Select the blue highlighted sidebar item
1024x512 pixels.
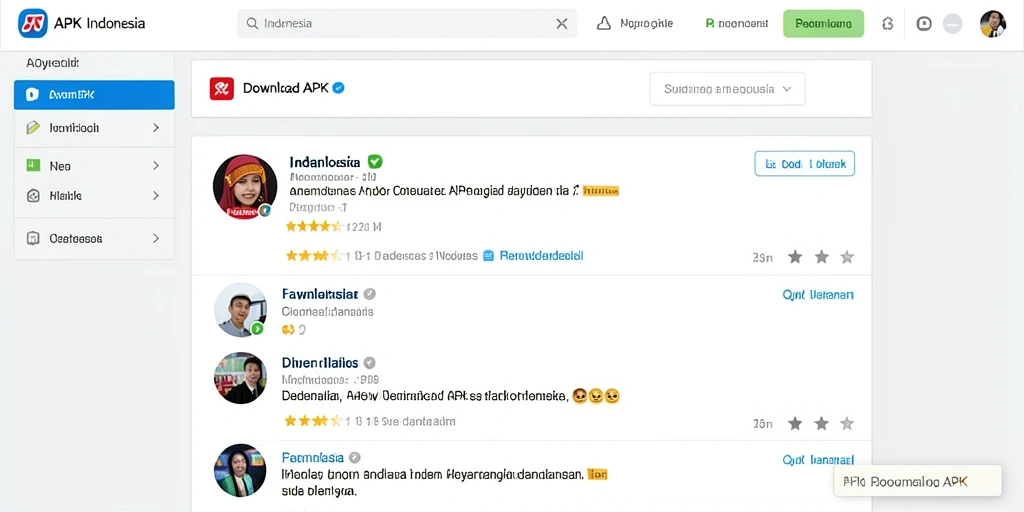(x=94, y=95)
